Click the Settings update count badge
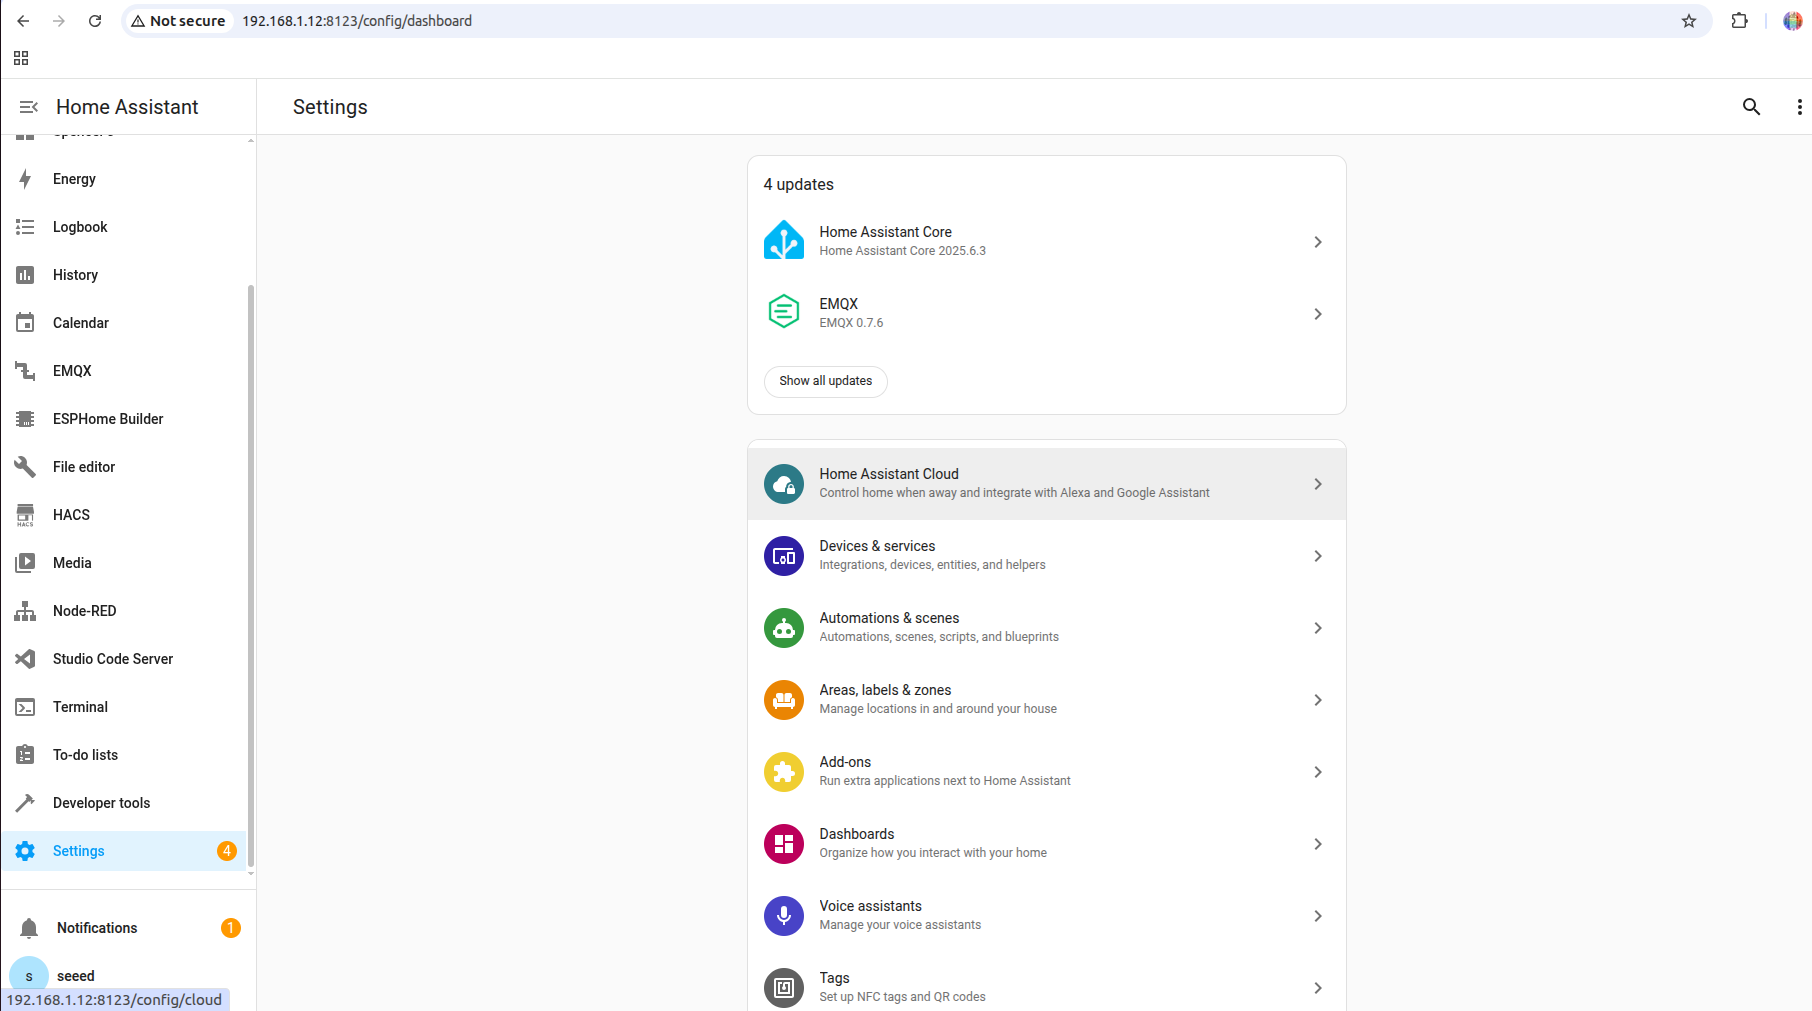This screenshot has width=1812, height=1011. tap(227, 851)
